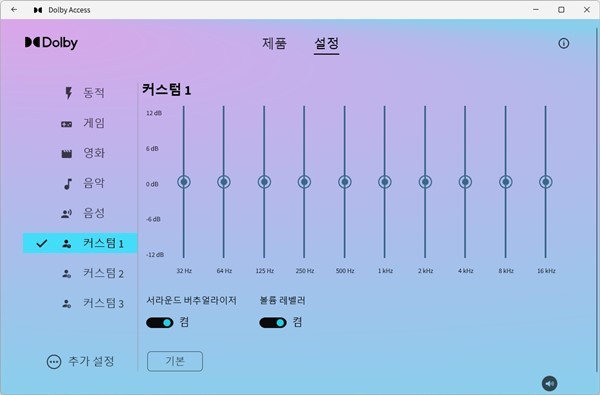The height and width of the screenshot is (395, 600).
Task: Click the 음악 preset label
Action: 94,183
